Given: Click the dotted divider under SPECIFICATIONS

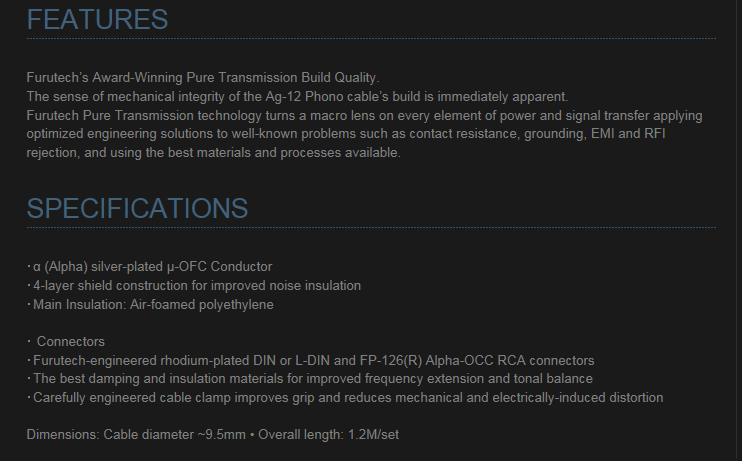Looking at the screenshot, I should [x=371, y=228].
